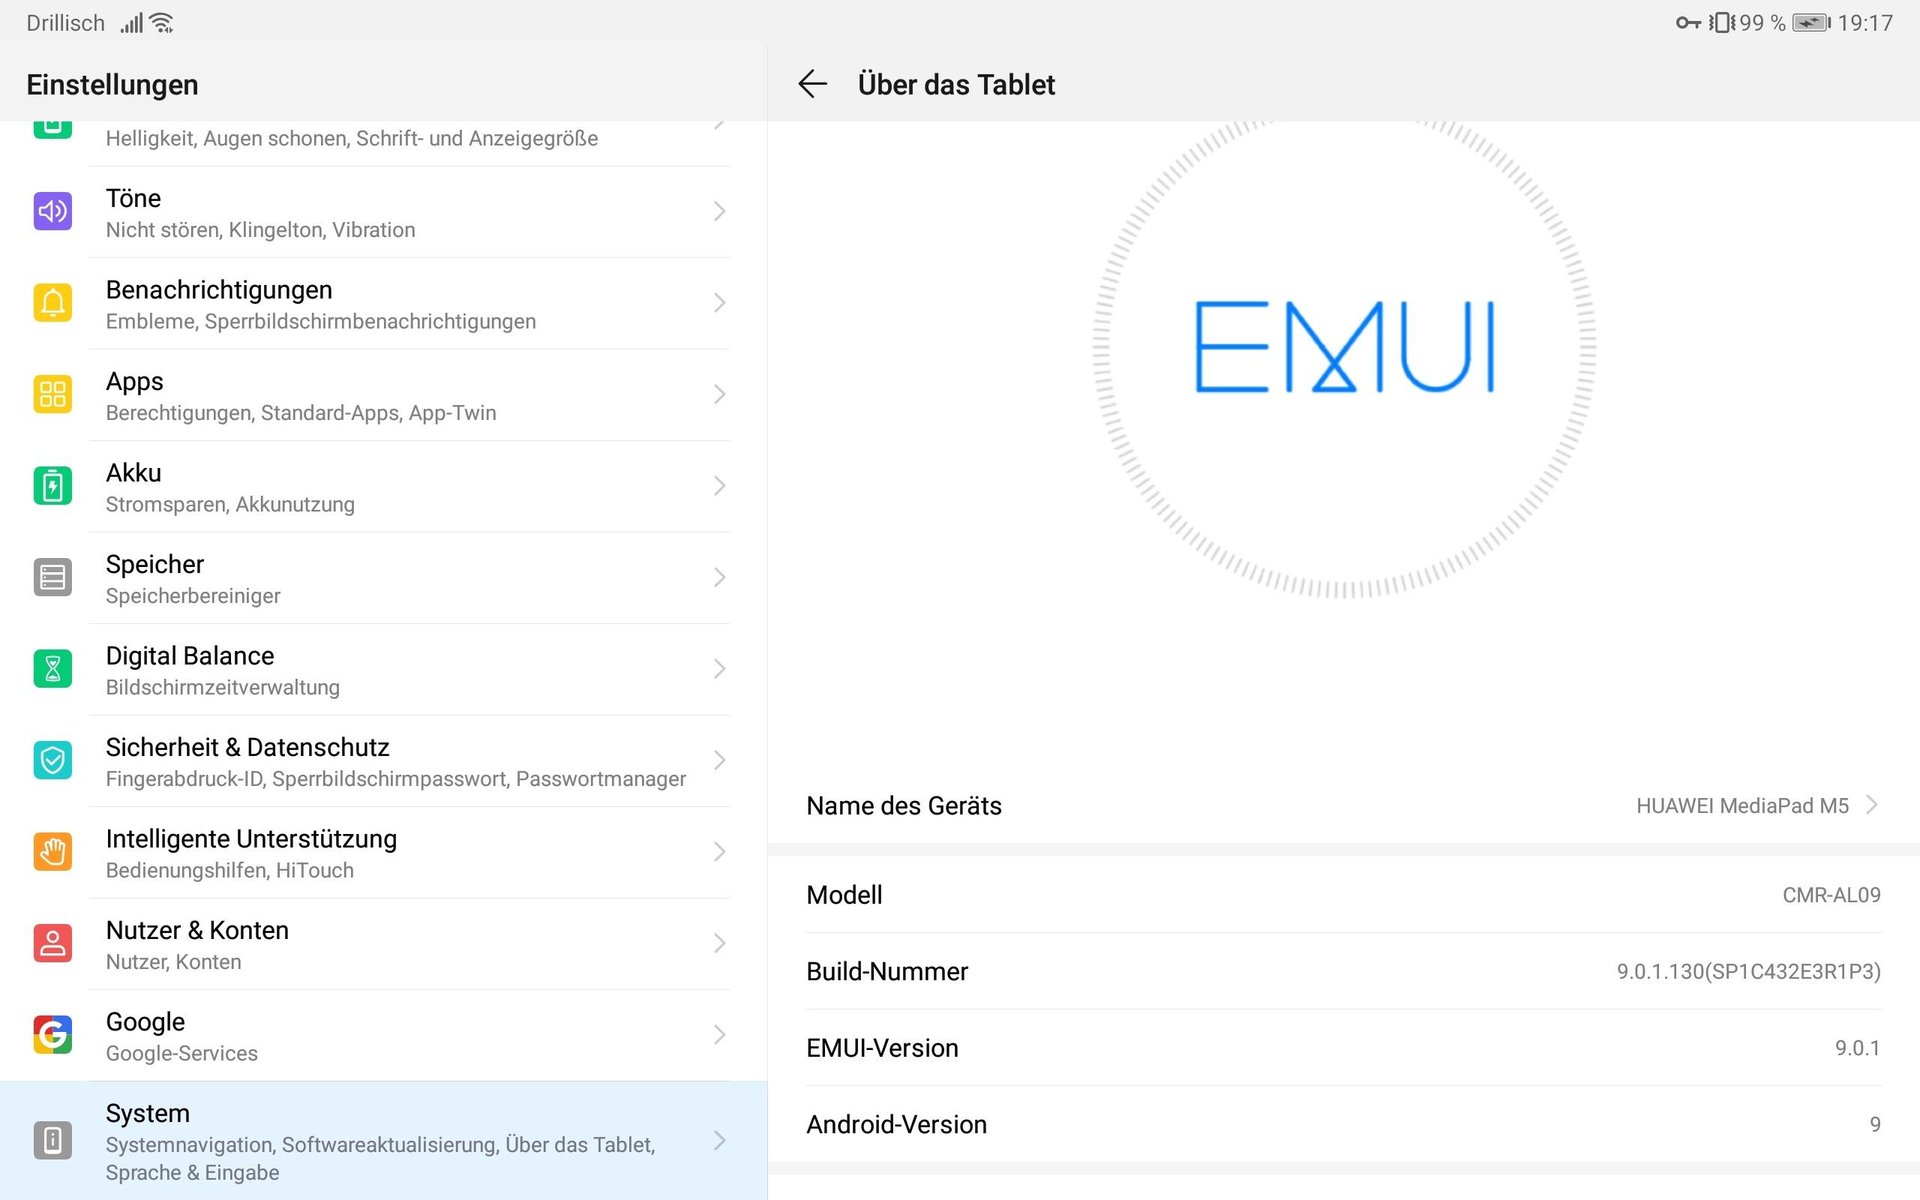
Task: Tap the 99 % battery percentage
Action: (1762, 23)
